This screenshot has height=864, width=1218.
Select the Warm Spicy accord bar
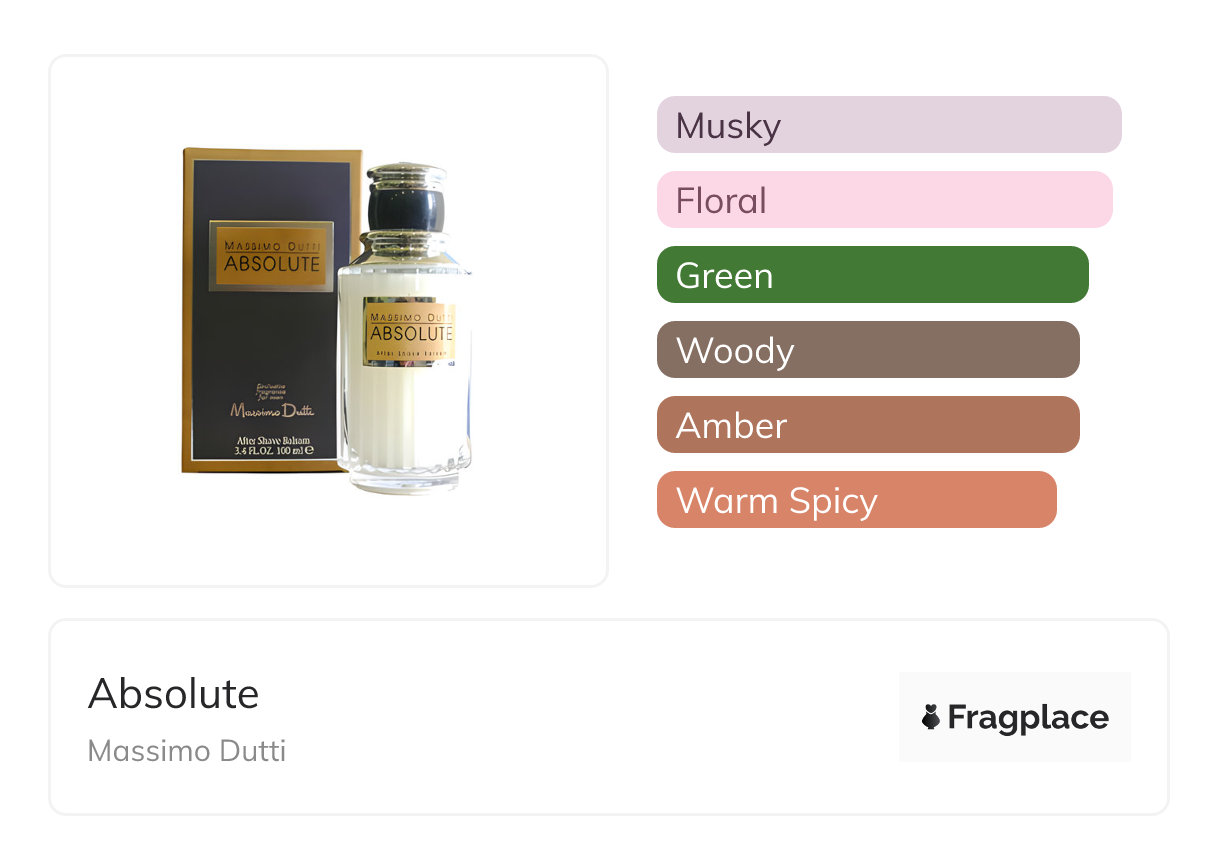coord(857,500)
